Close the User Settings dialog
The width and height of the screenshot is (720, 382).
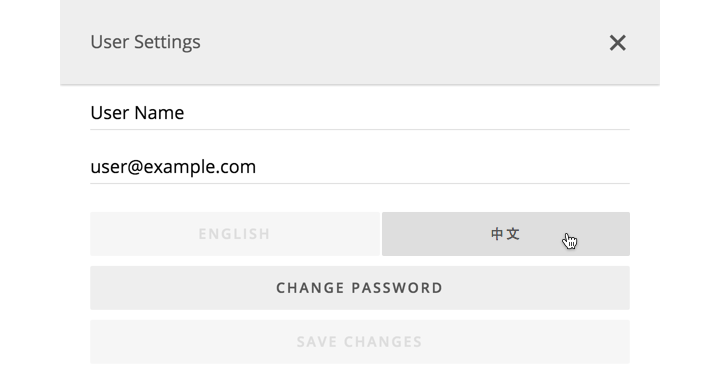tap(618, 43)
